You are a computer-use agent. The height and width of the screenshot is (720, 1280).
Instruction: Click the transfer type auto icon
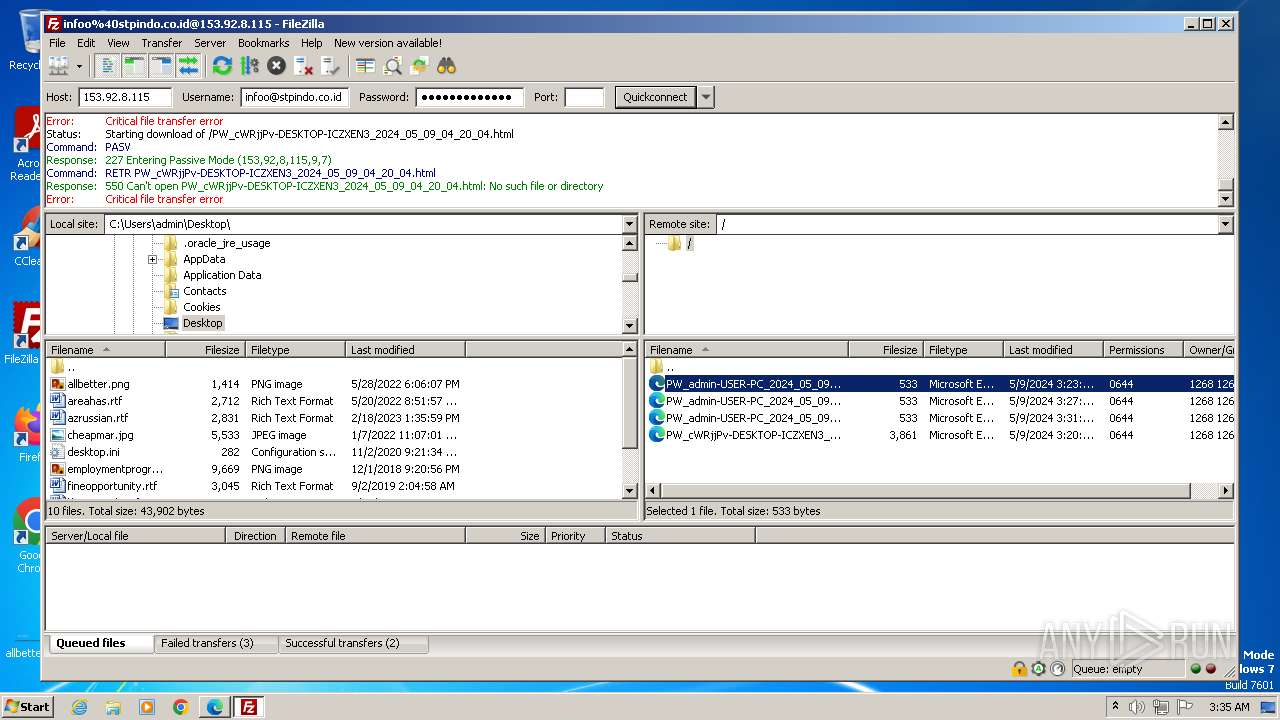point(1039,669)
